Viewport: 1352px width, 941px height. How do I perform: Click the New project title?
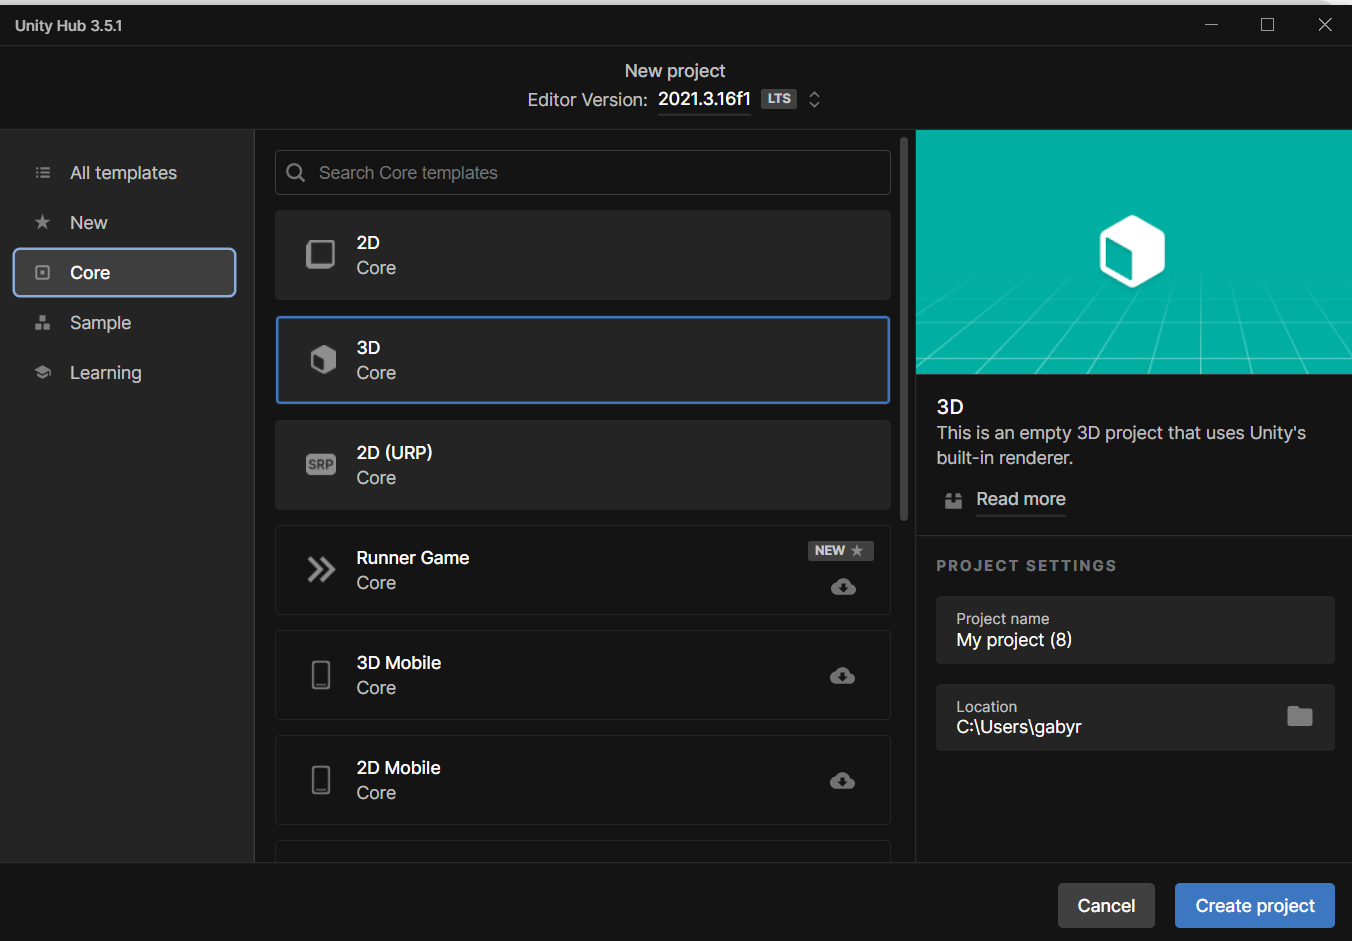click(675, 71)
